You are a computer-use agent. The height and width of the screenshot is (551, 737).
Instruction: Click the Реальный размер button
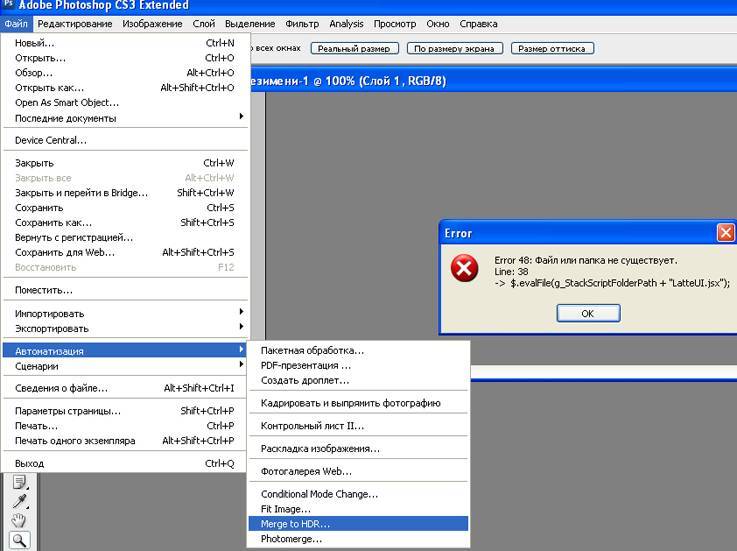tap(354, 48)
